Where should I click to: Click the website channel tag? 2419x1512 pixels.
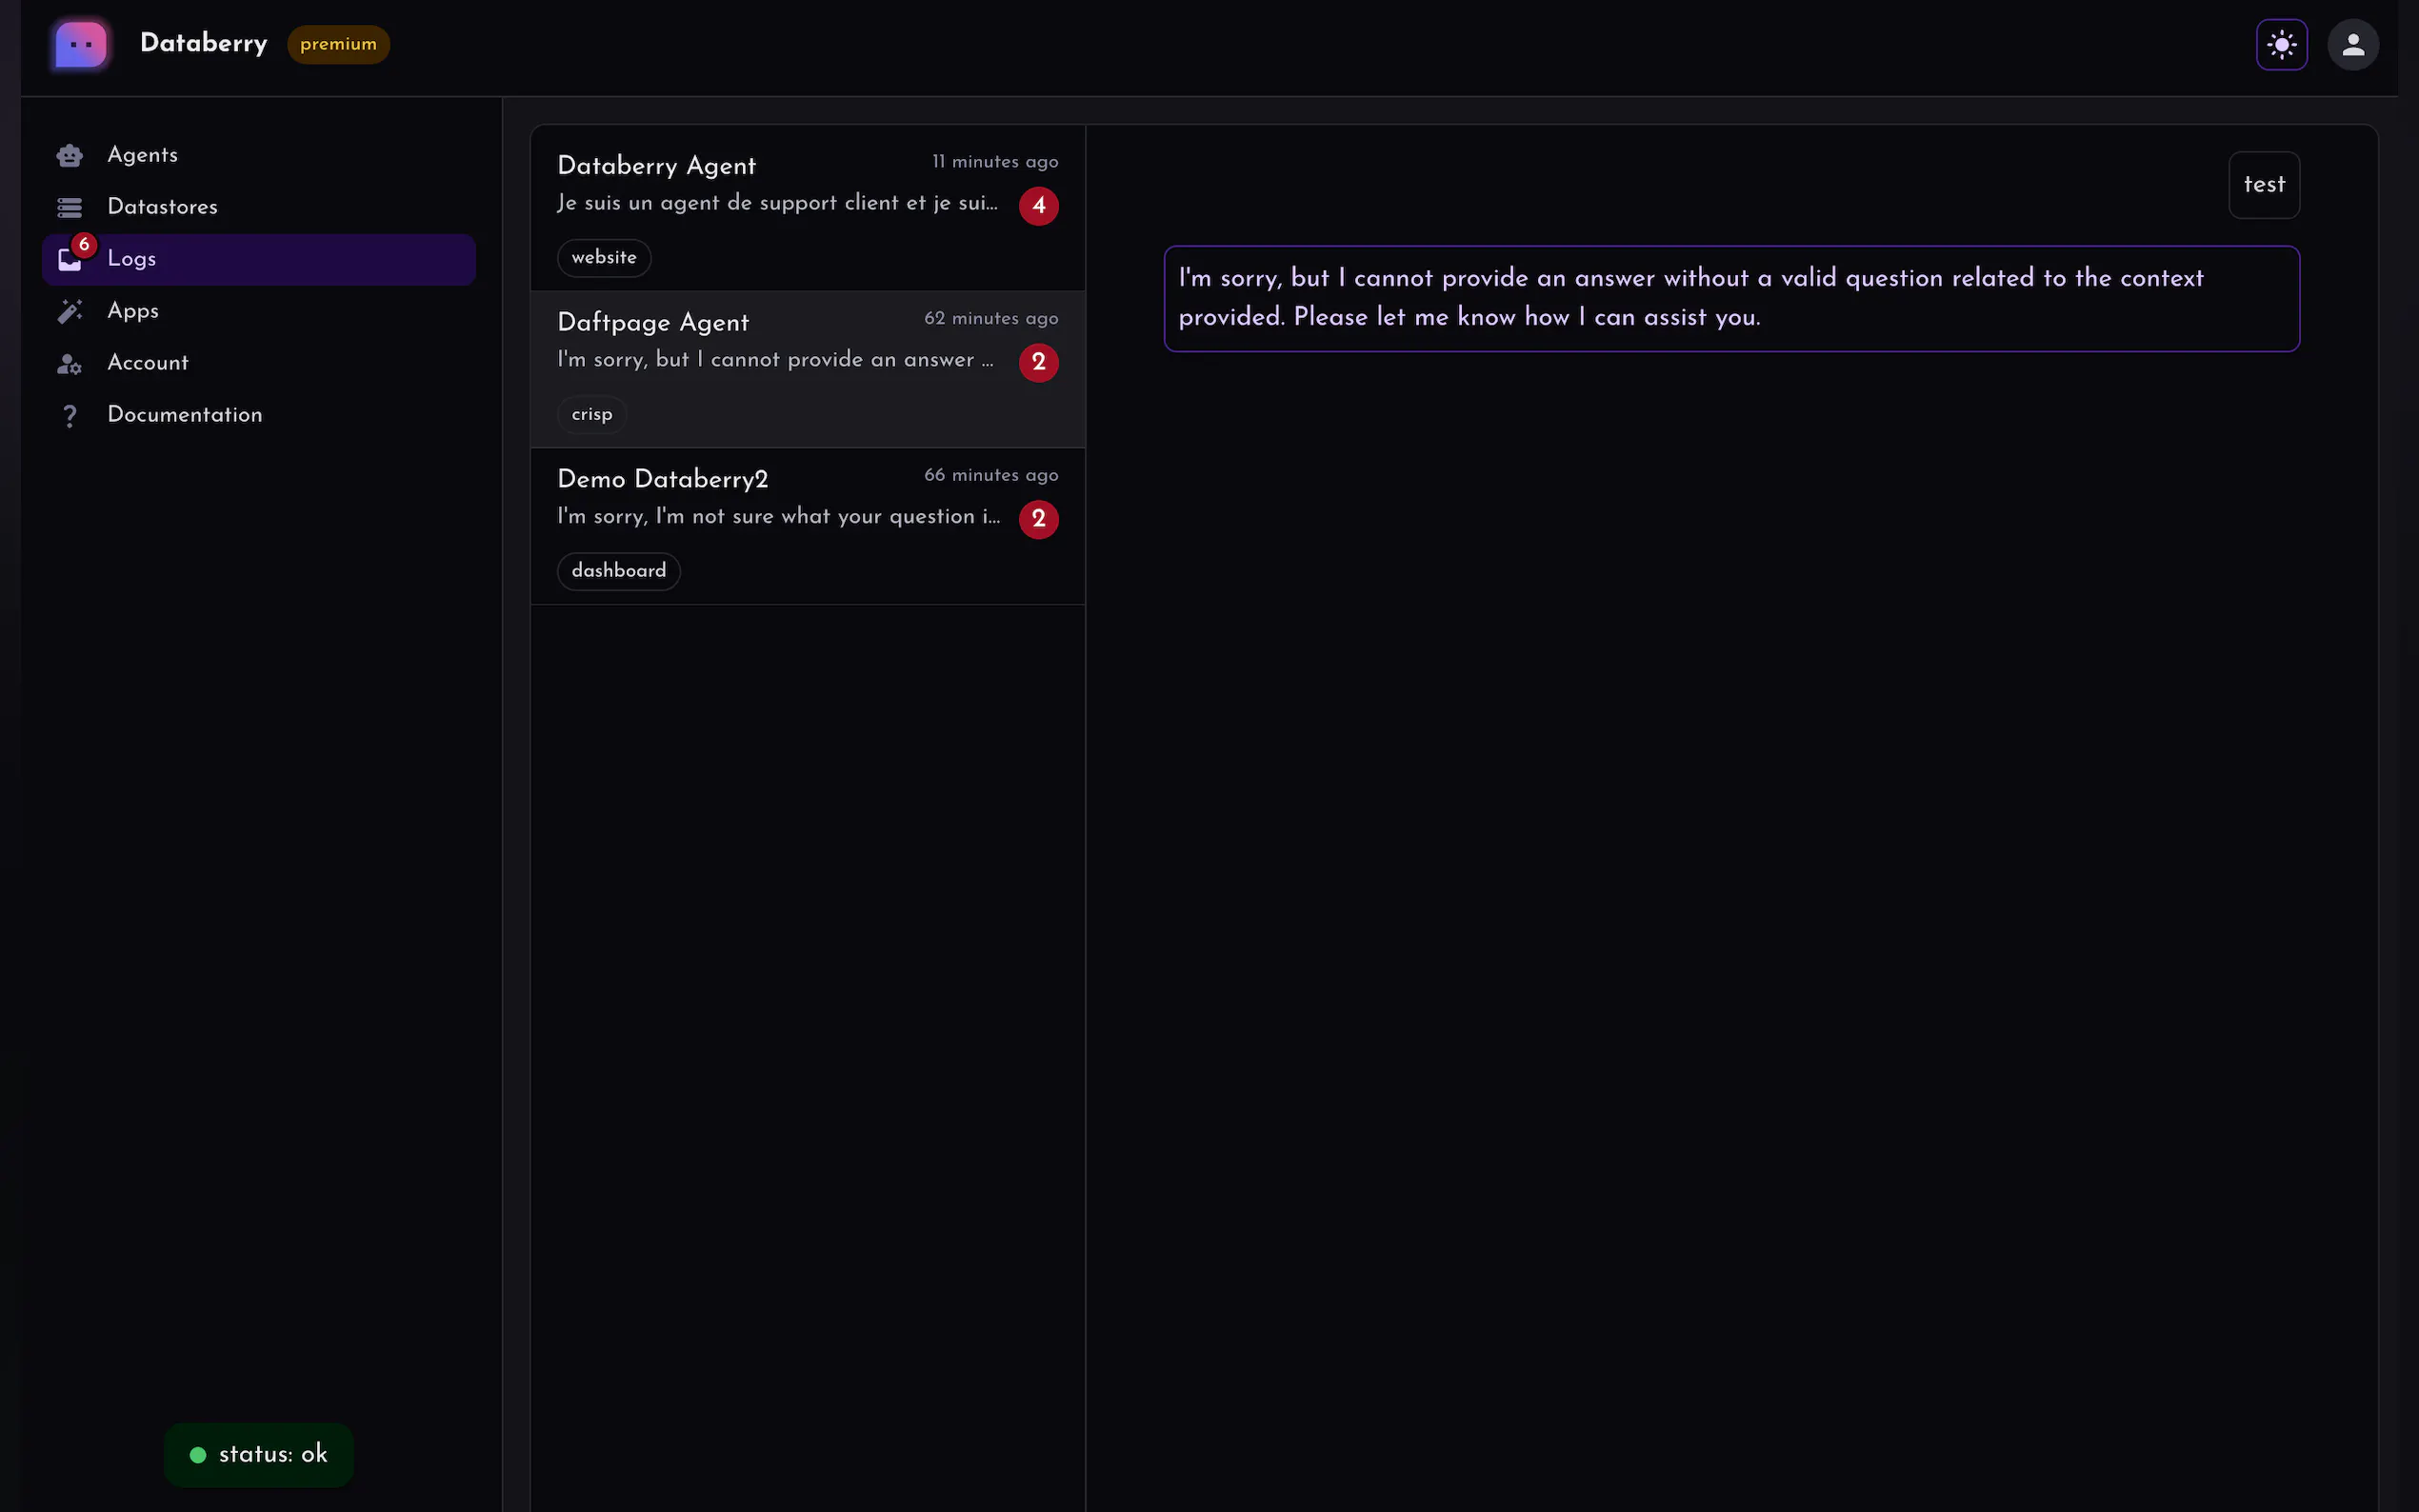click(x=603, y=258)
